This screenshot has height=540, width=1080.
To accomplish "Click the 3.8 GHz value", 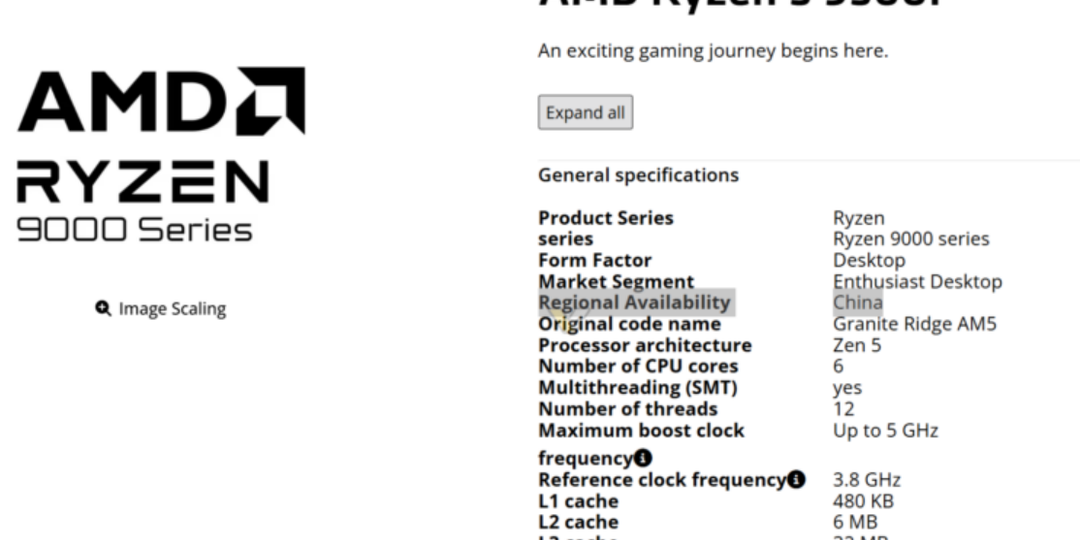I will tap(866, 479).
